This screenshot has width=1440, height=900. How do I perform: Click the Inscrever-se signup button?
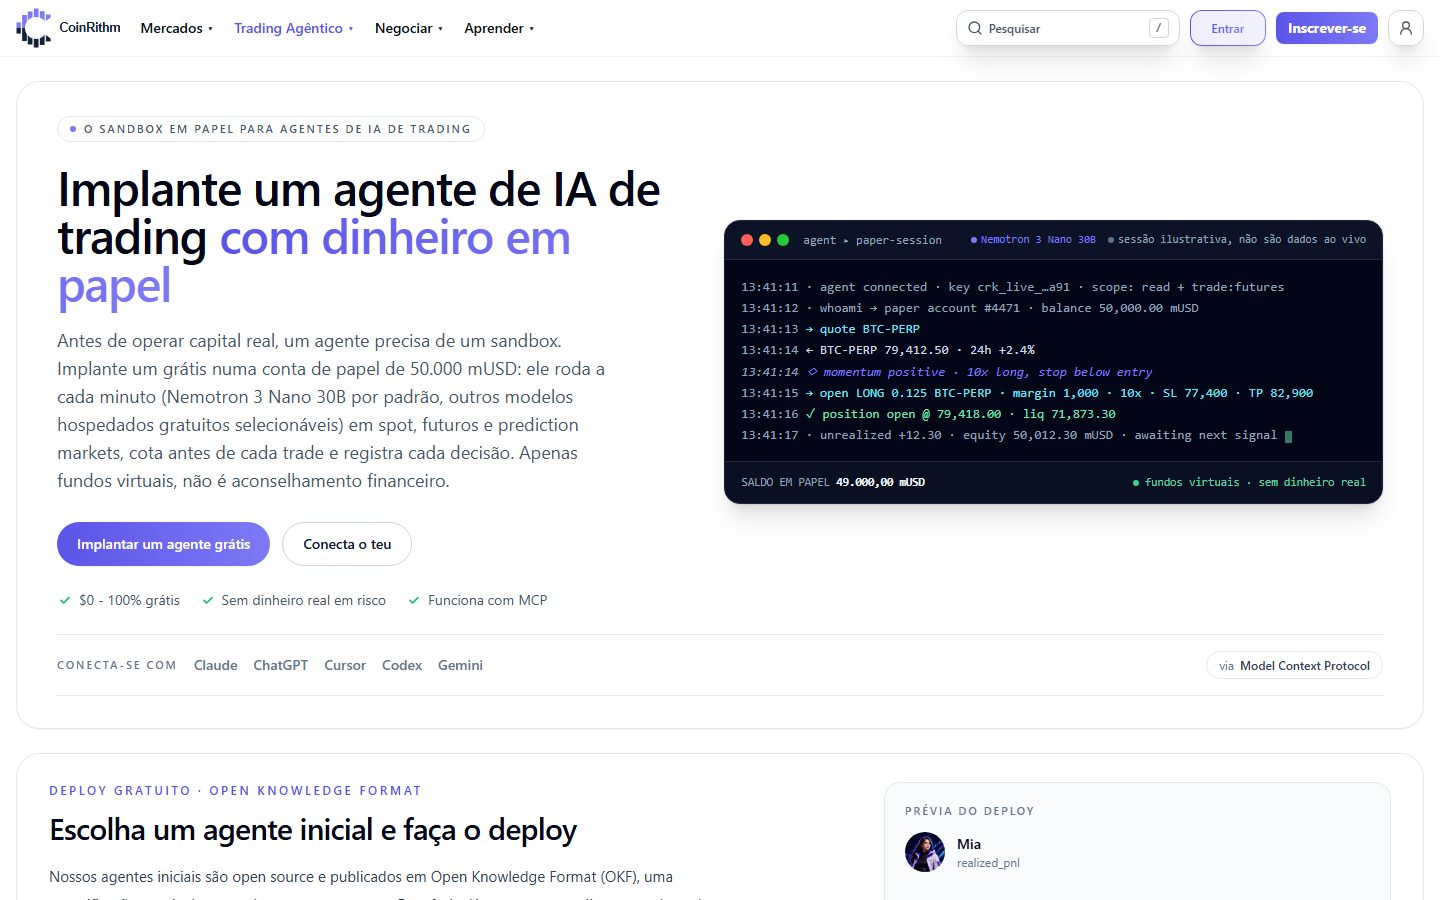(1326, 28)
